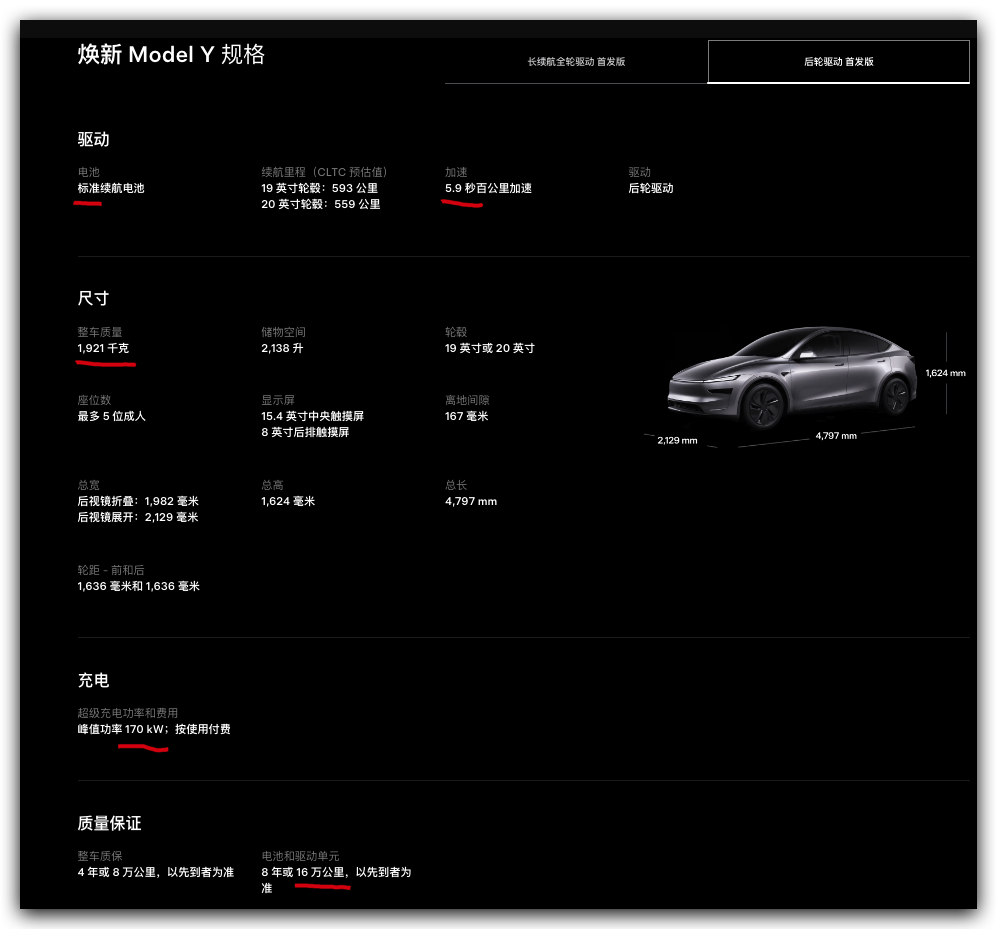Click 最多 5 位成人 seating value

point(111,416)
